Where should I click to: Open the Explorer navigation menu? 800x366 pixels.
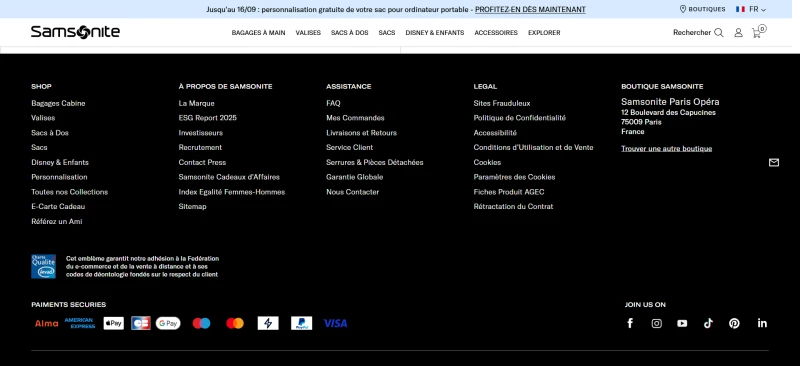pyautogui.click(x=544, y=33)
